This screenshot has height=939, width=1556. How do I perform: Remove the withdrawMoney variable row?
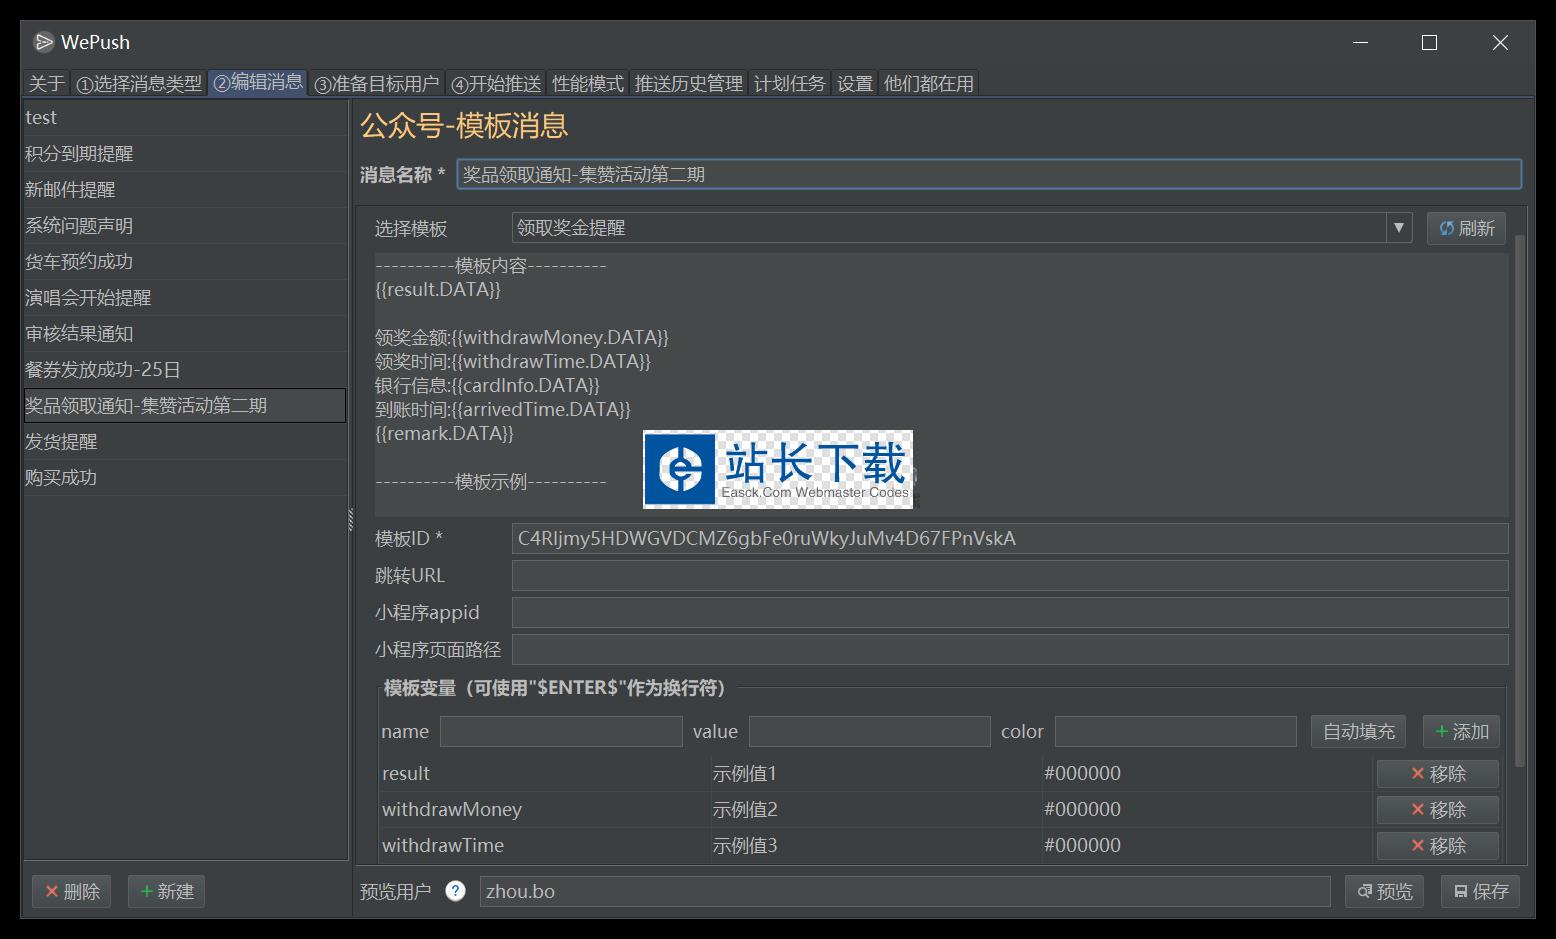pos(1437,810)
